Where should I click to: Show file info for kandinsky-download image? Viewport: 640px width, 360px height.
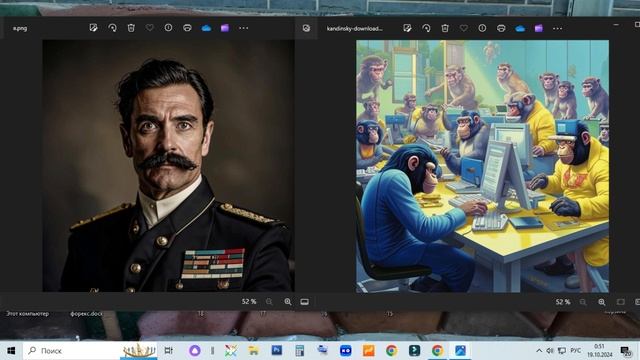click(482, 28)
